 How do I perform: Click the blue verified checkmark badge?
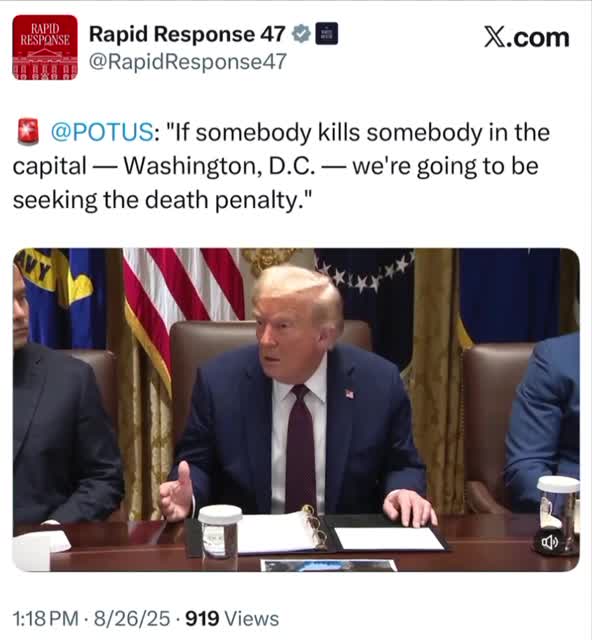pyautogui.click(x=301, y=34)
